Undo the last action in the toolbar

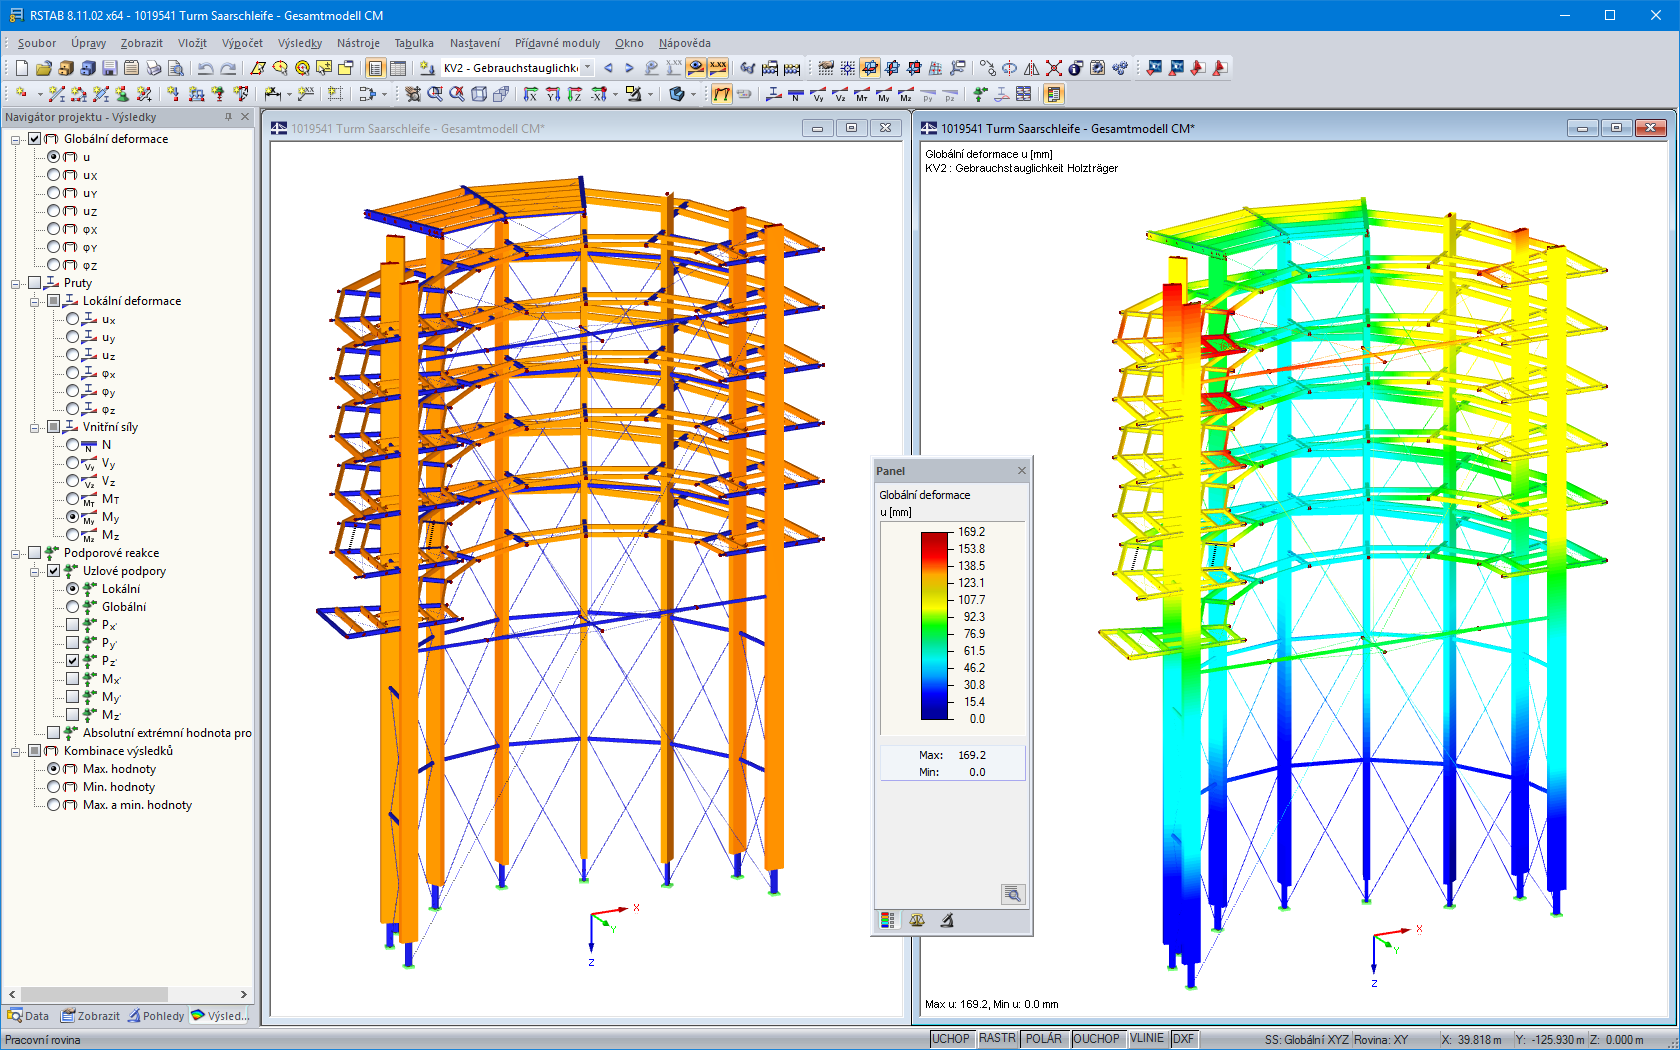(x=205, y=68)
